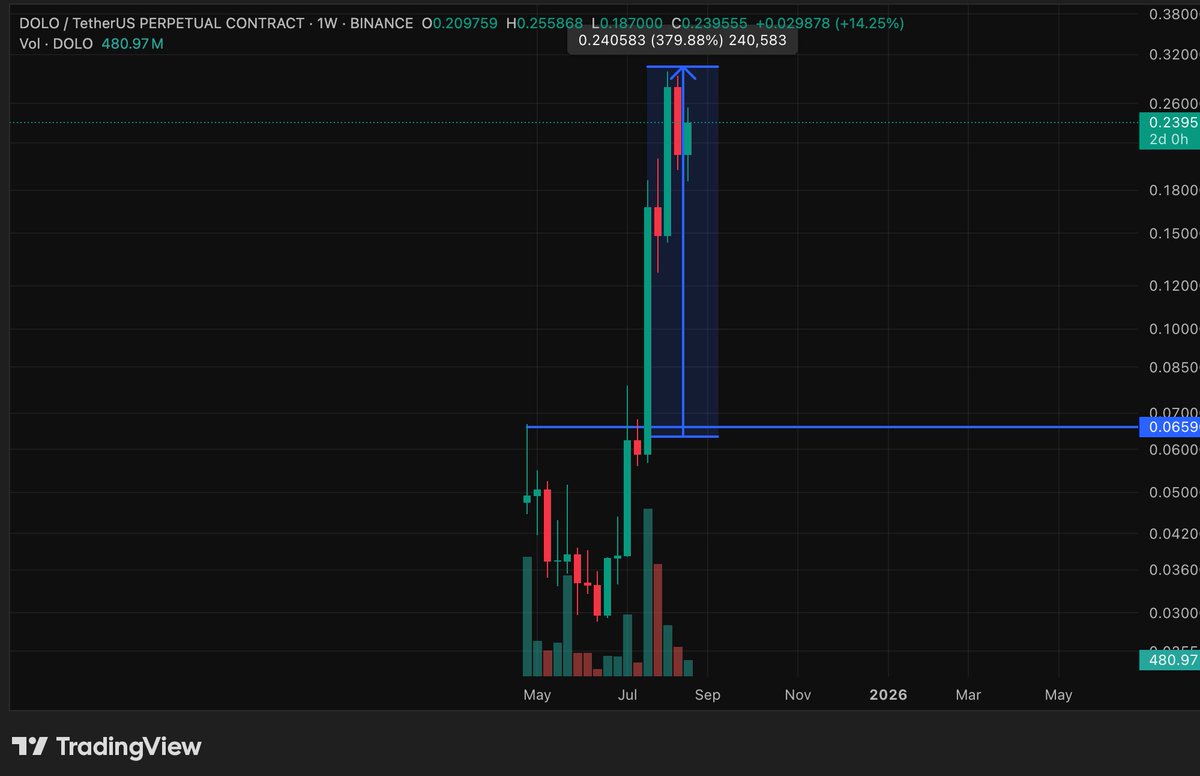The width and height of the screenshot is (1200, 776).
Task: Click the 480.97 M volume value in legend
Action: click(x=132, y=43)
